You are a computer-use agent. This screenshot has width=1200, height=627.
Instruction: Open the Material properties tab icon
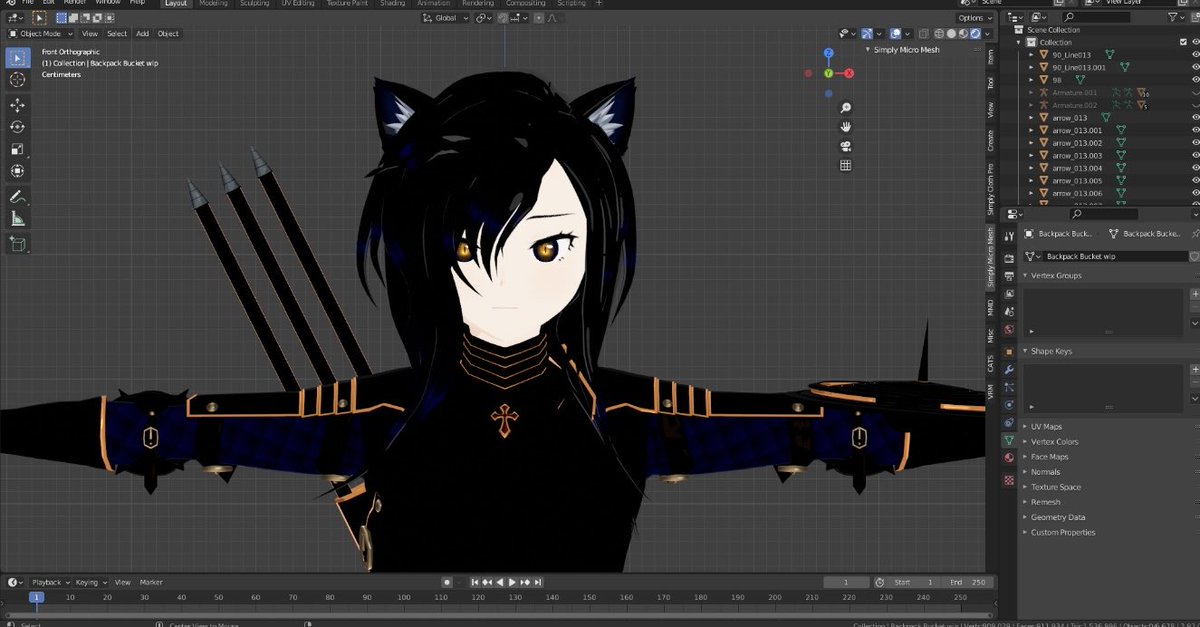pos(1009,458)
